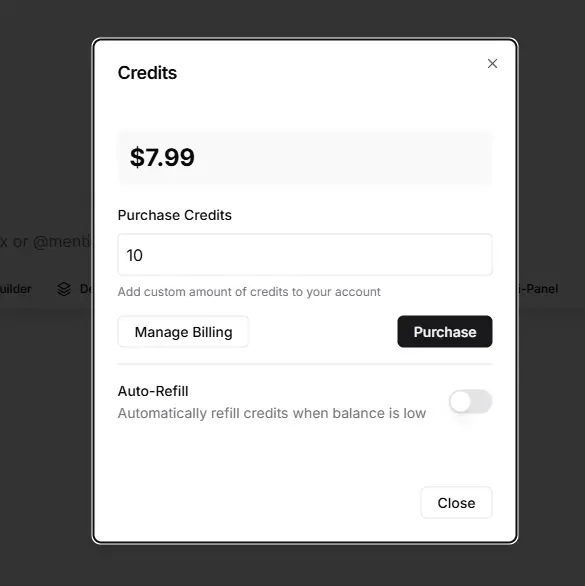Enable the Auto-Refill switch
This screenshot has width=585, height=586.
(471, 402)
